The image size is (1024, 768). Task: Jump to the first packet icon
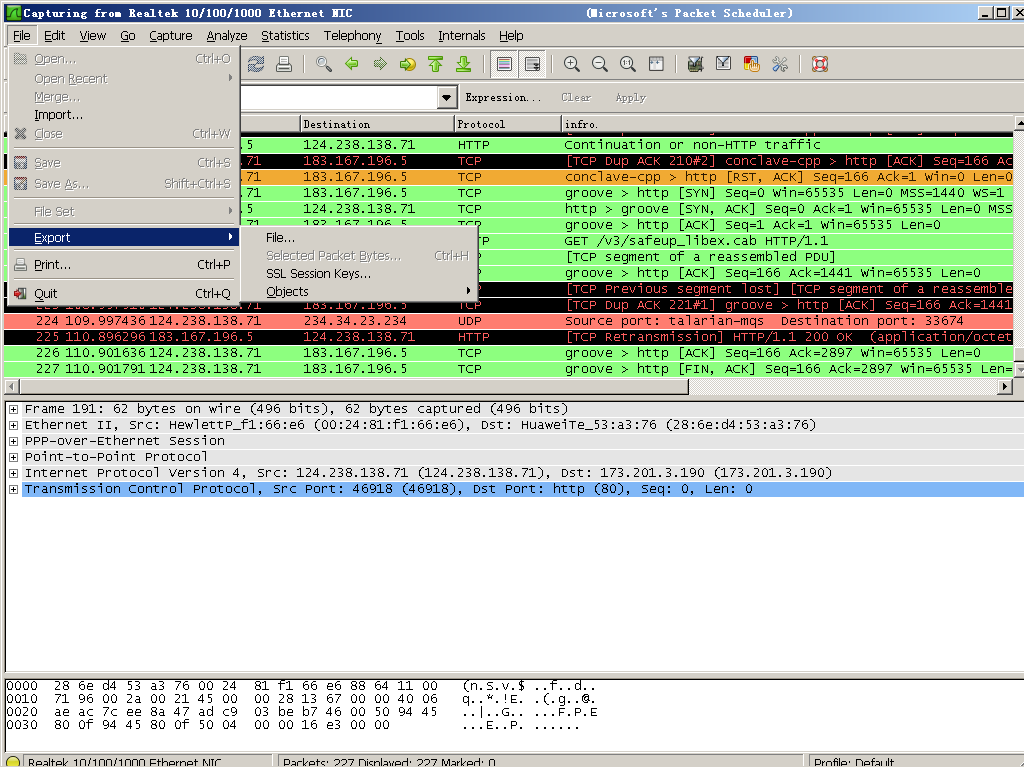(436, 64)
